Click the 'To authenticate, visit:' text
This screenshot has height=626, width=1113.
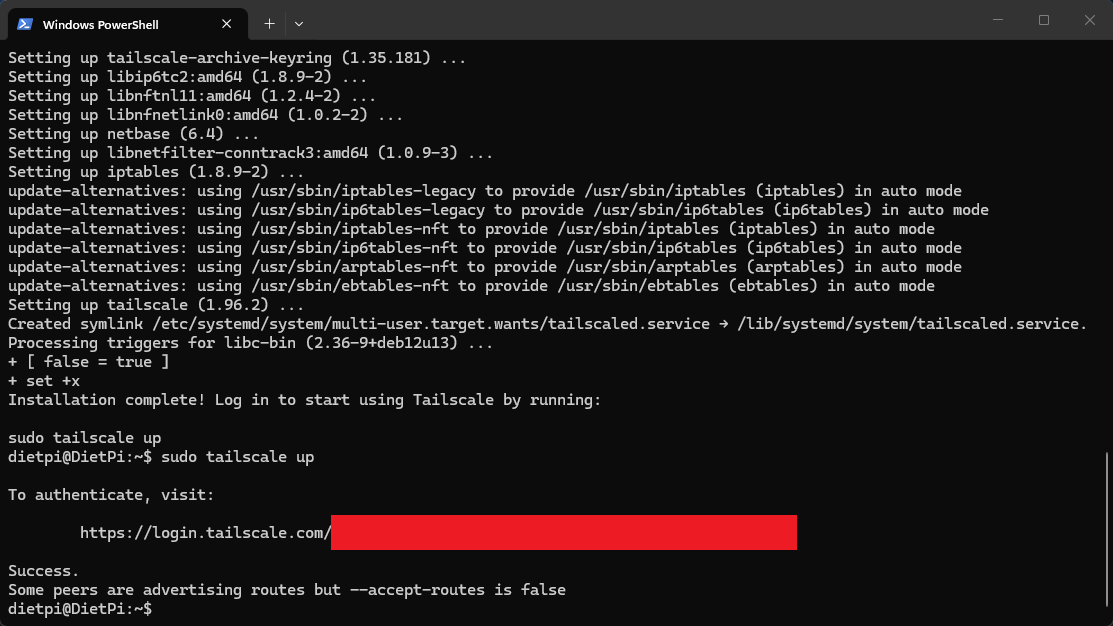[x=111, y=495]
